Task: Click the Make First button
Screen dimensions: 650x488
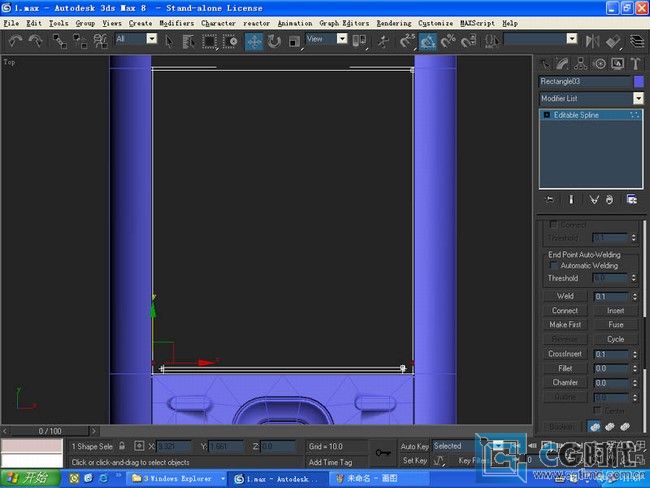Action: [x=565, y=324]
